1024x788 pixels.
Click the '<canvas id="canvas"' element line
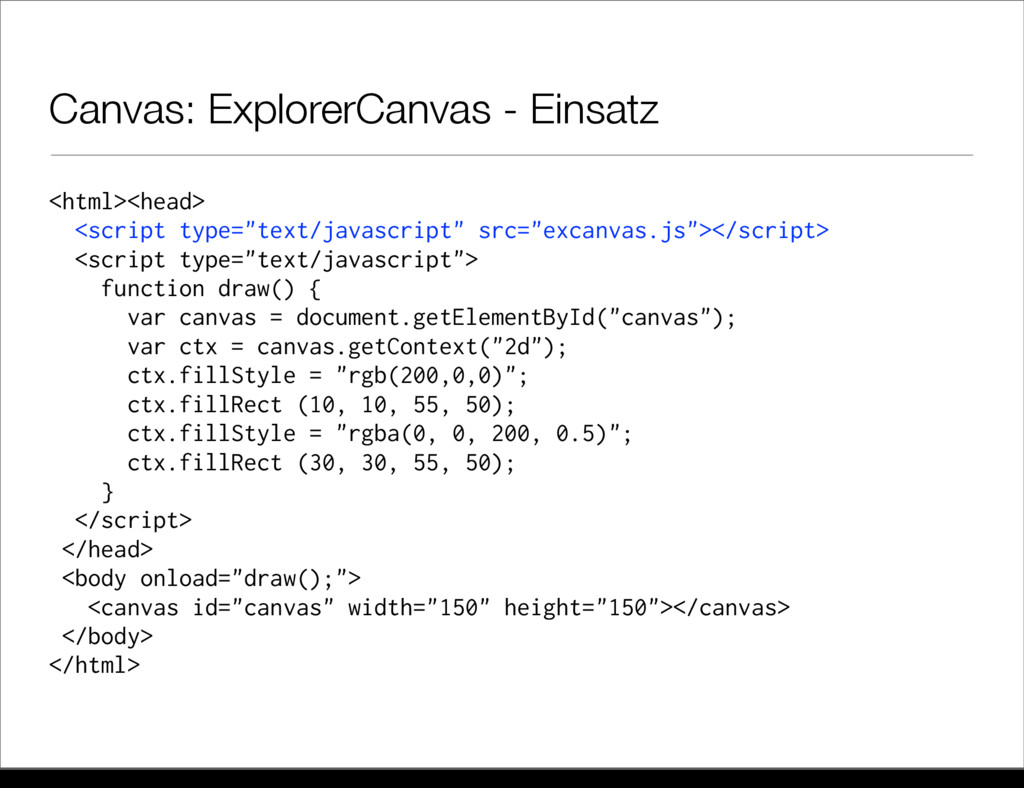[439, 608]
